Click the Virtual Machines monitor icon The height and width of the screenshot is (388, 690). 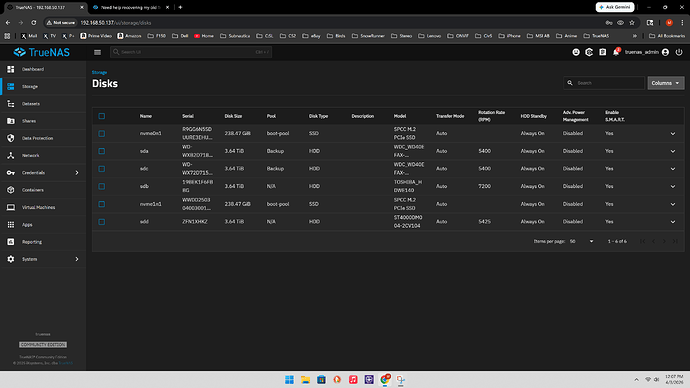coord(11,207)
